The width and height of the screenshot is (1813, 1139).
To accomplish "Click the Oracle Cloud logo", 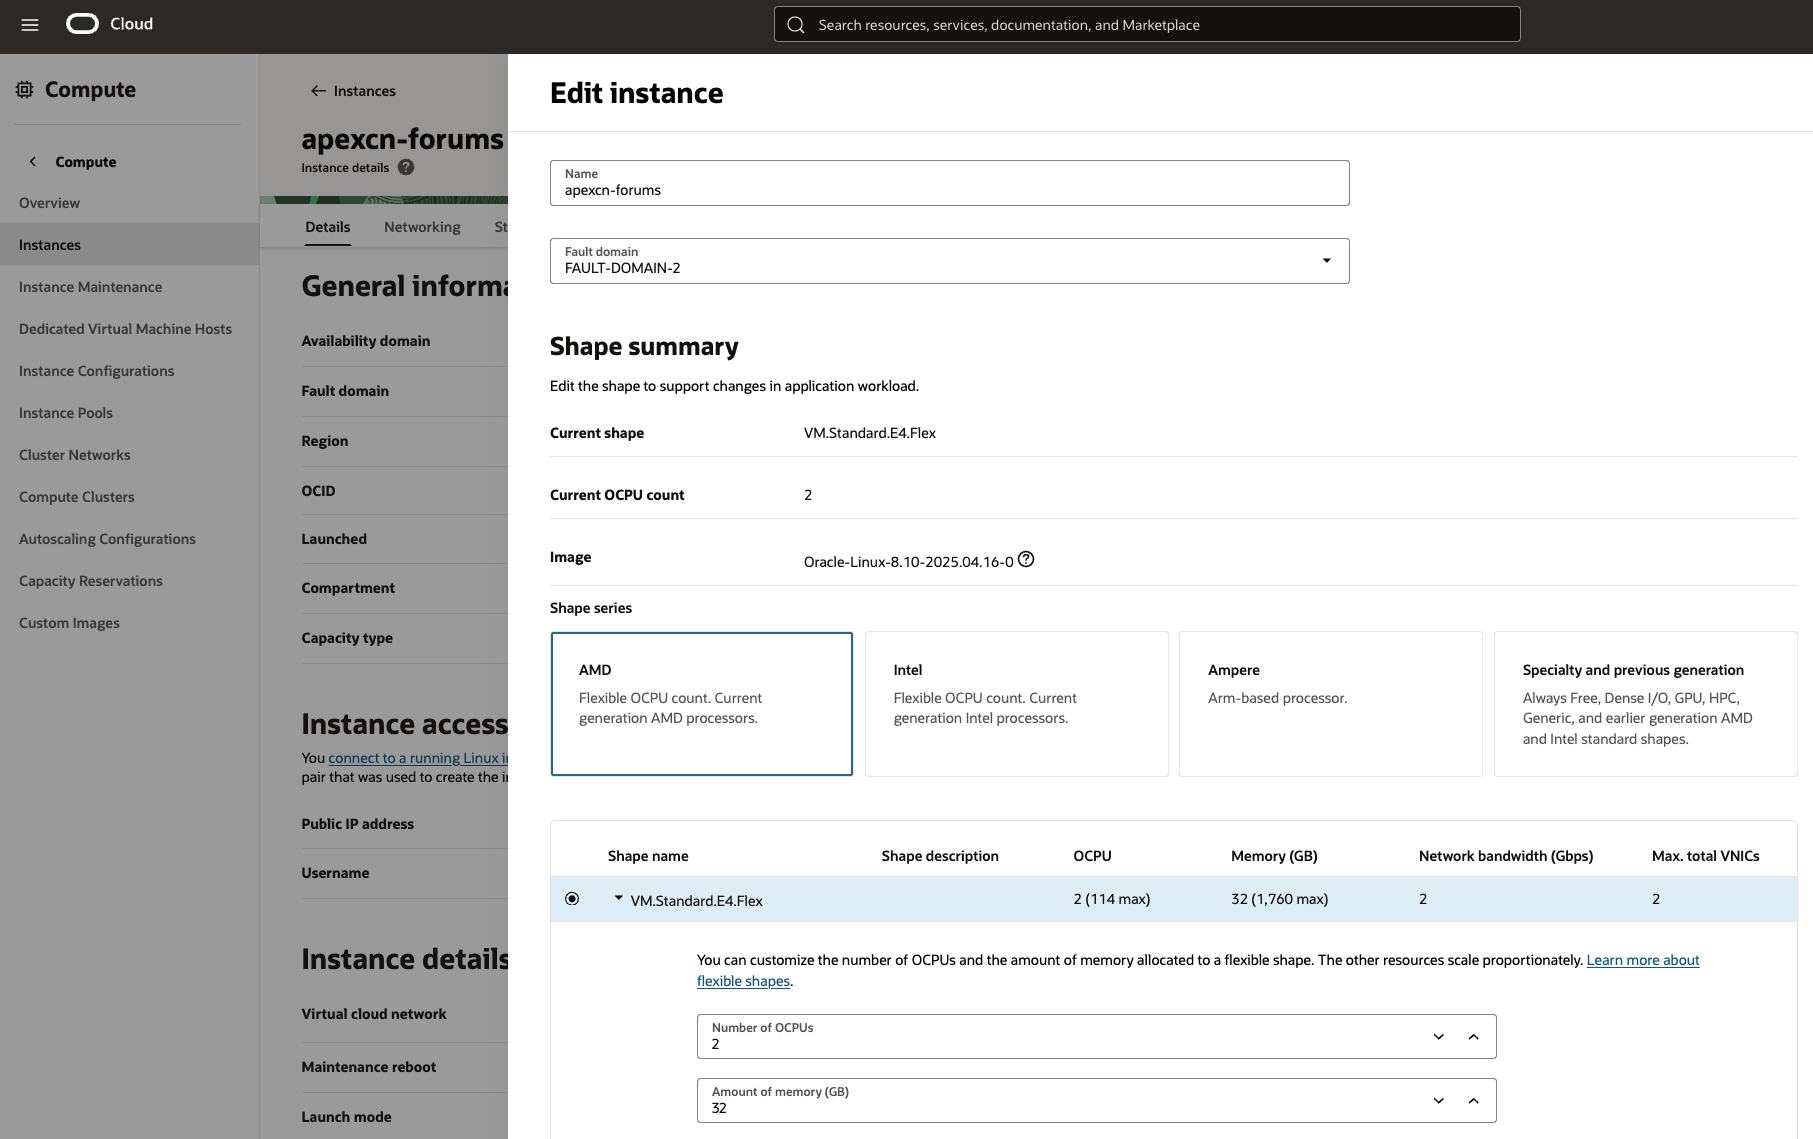I will click(110, 24).
